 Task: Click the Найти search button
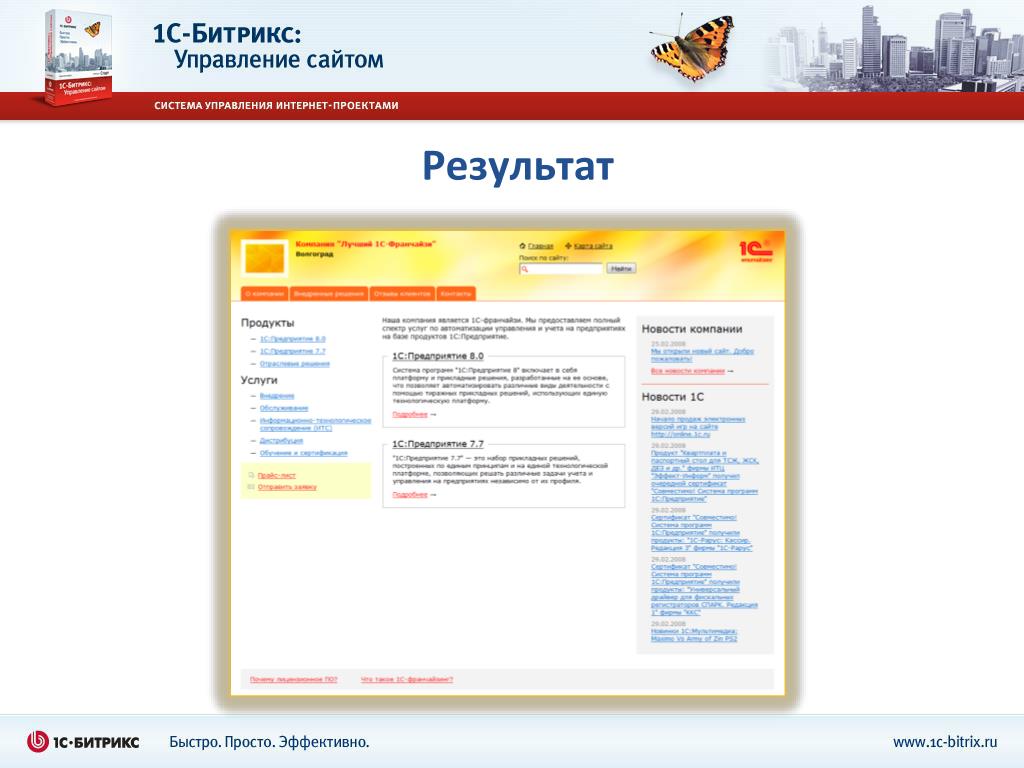621,268
